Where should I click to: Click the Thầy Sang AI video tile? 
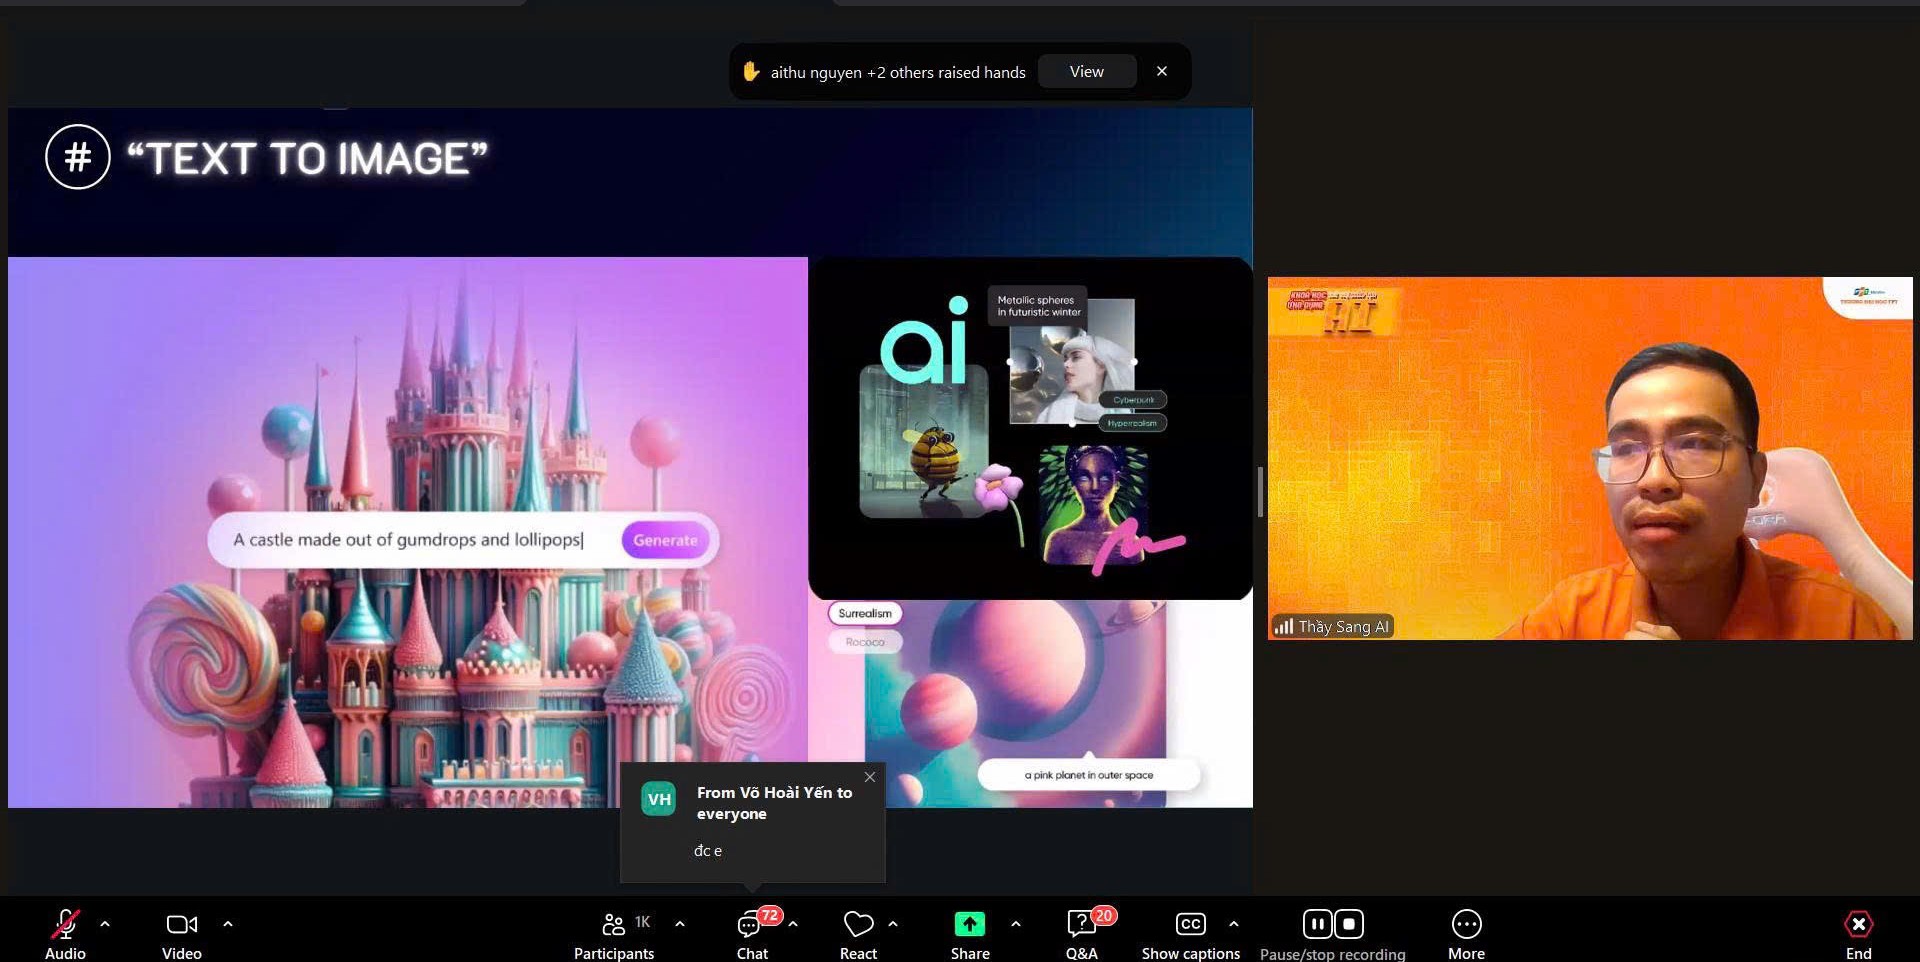[x=1589, y=458]
